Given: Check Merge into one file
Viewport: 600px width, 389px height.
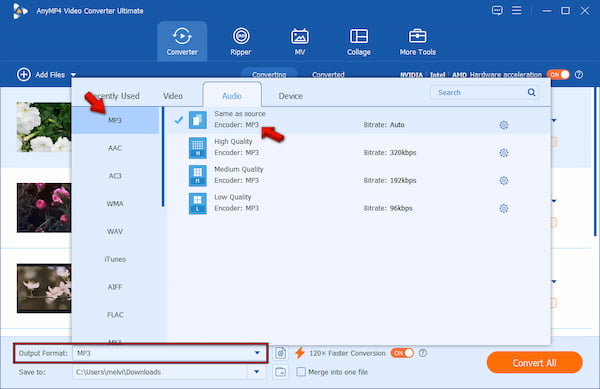Looking at the screenshot, I should coord(301,372).
